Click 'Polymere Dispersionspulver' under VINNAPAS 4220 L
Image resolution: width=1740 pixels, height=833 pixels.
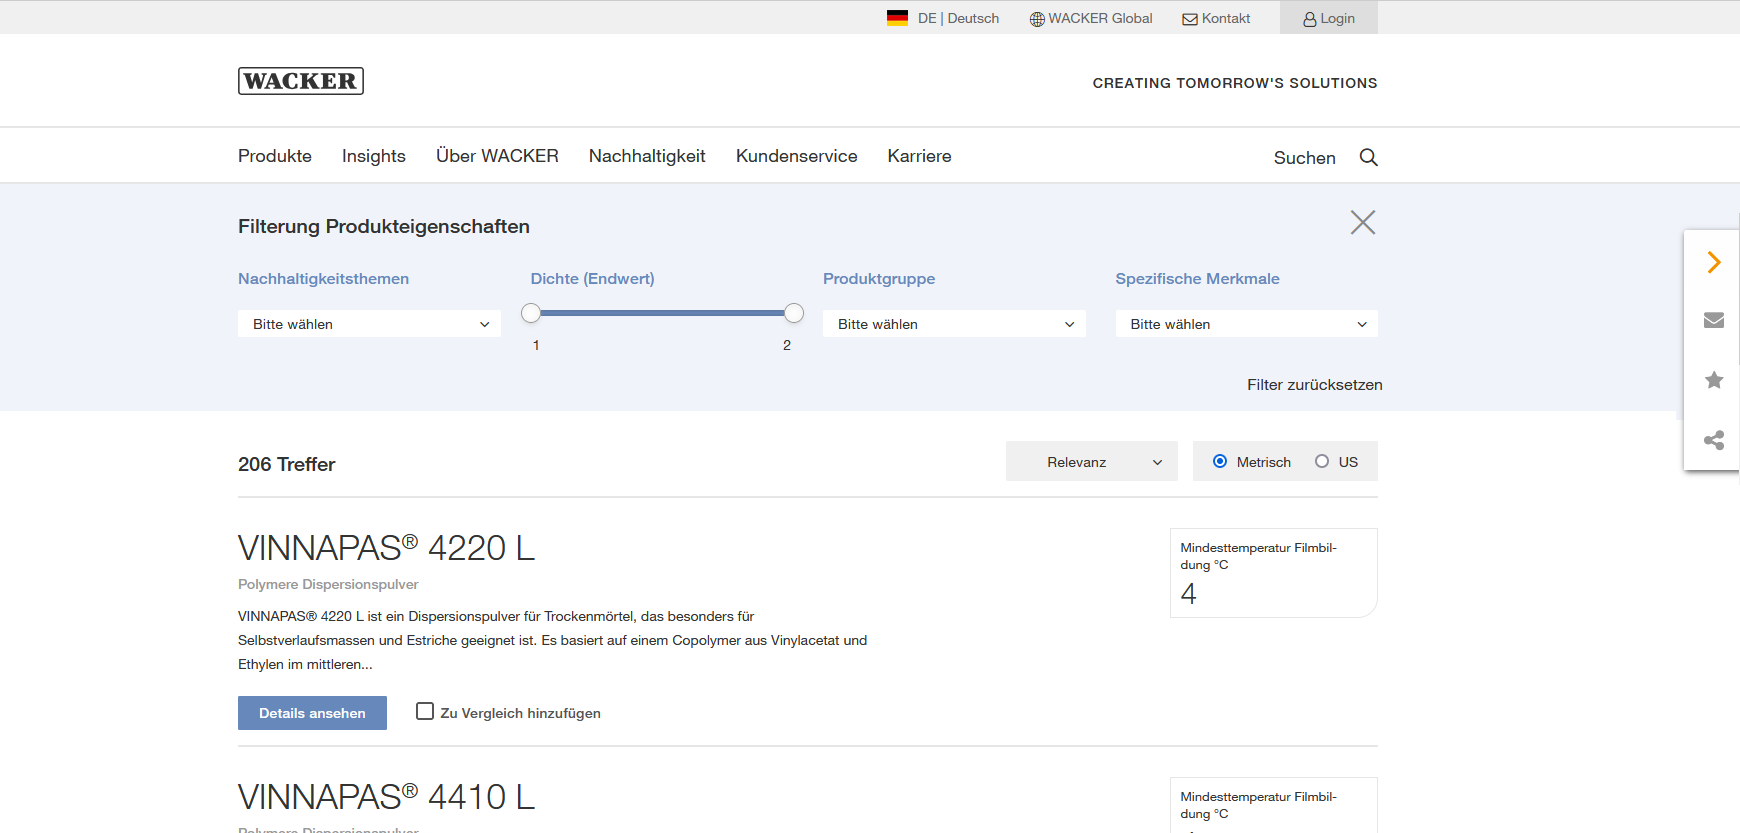(x=328, y=584)
